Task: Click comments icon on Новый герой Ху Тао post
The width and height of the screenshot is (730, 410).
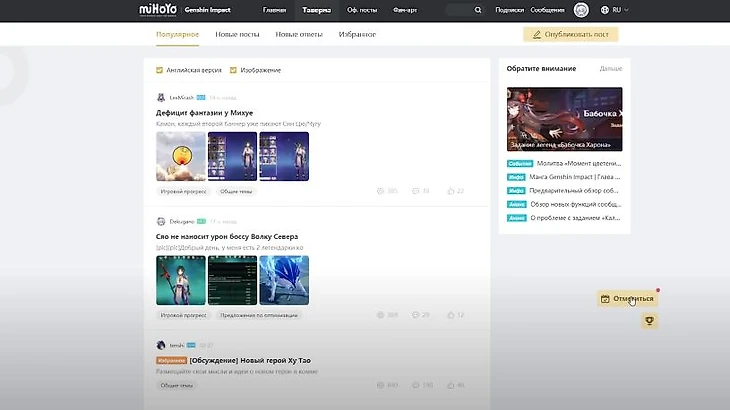Action: click(x=416, y=385)
